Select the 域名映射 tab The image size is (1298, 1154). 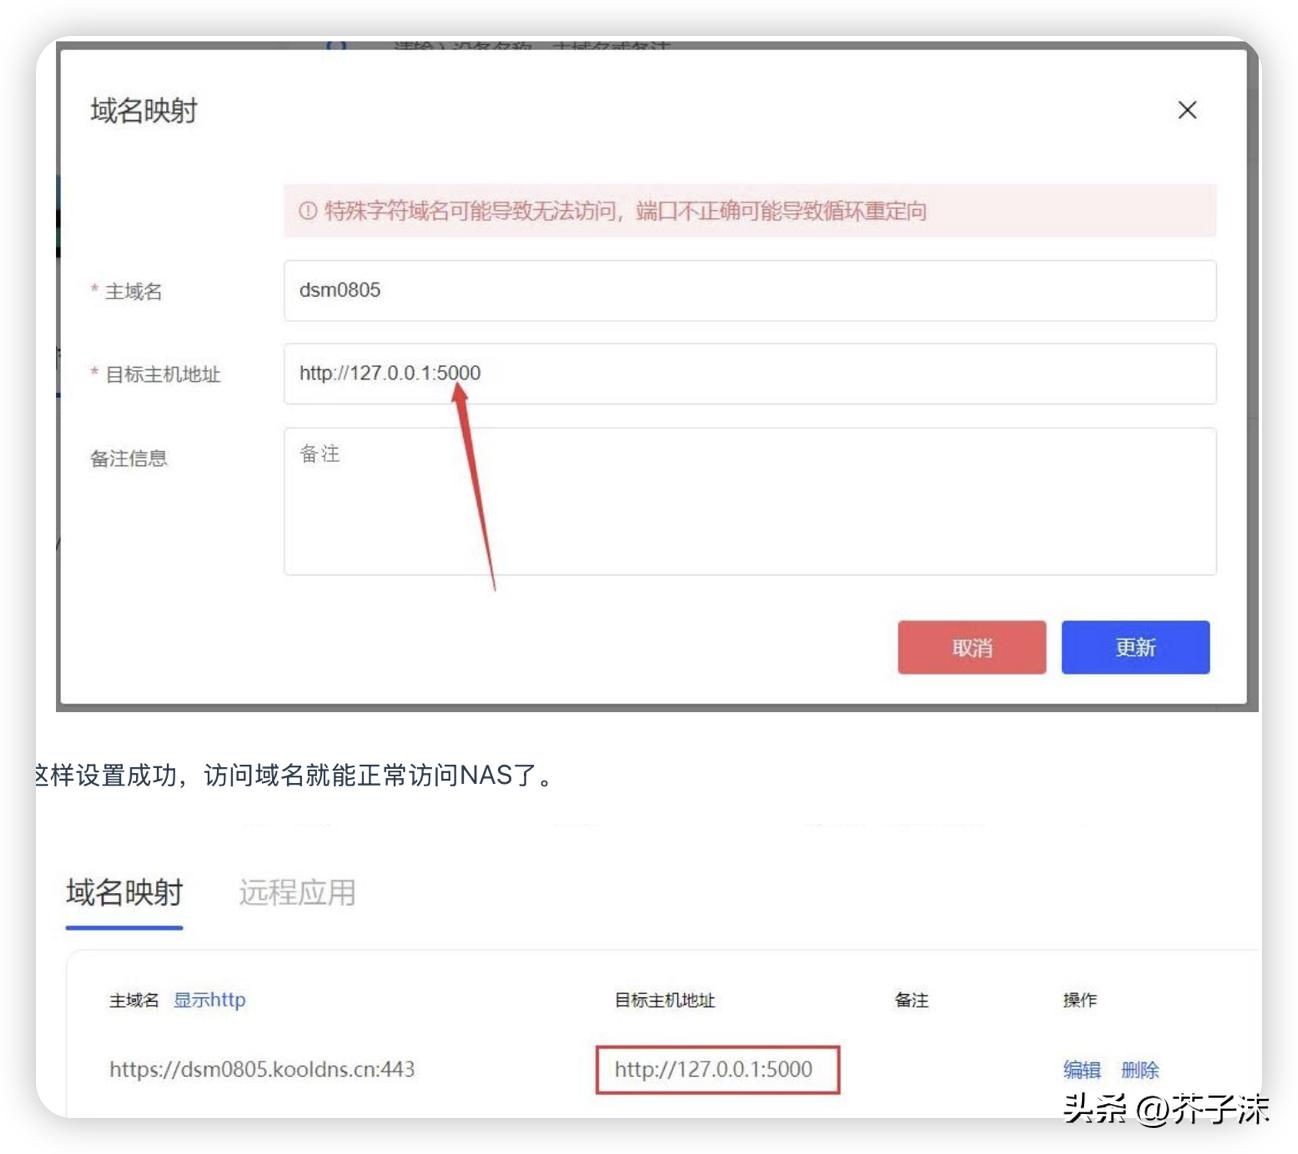click(x=123, y=895)
